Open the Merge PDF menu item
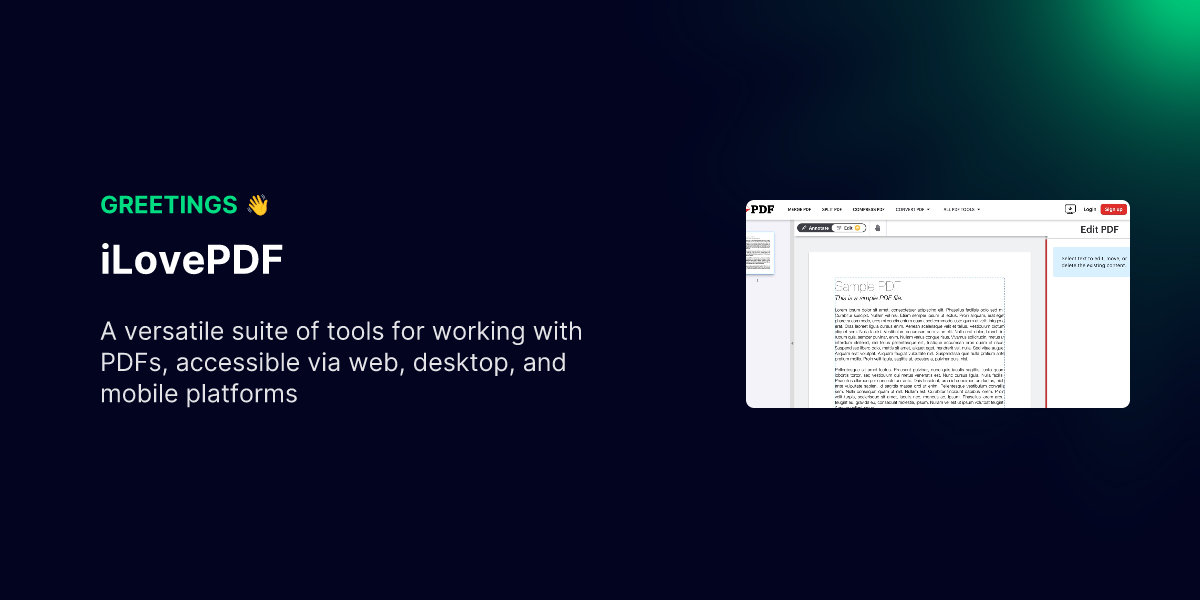Viewport: 1200px width, 600px height. point(799,209)
